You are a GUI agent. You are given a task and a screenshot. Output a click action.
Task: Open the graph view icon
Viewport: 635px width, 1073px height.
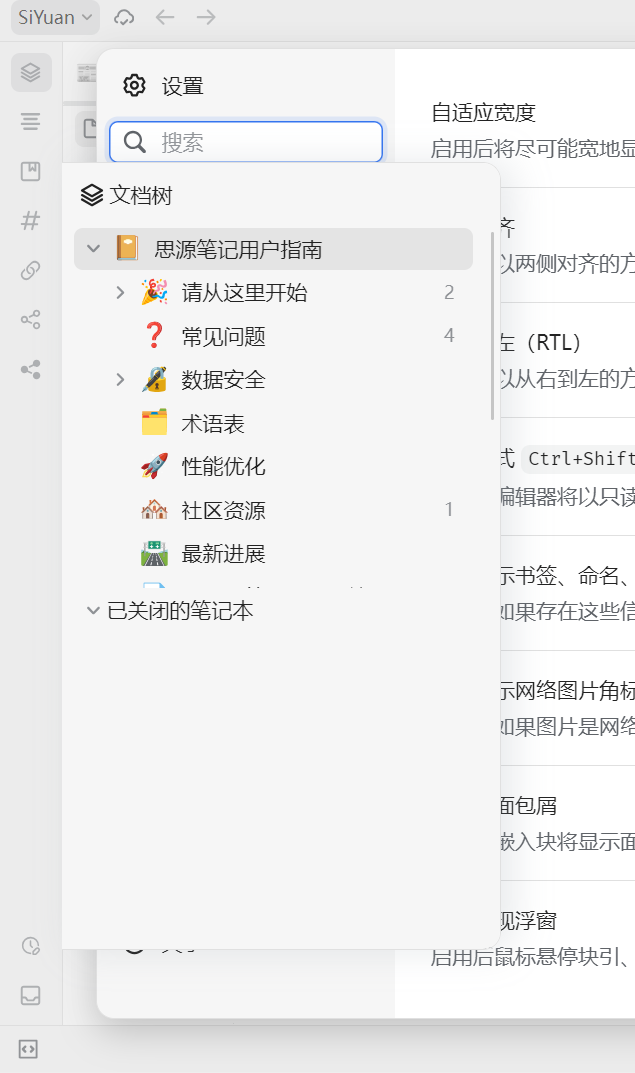click(x=31, y=320)
